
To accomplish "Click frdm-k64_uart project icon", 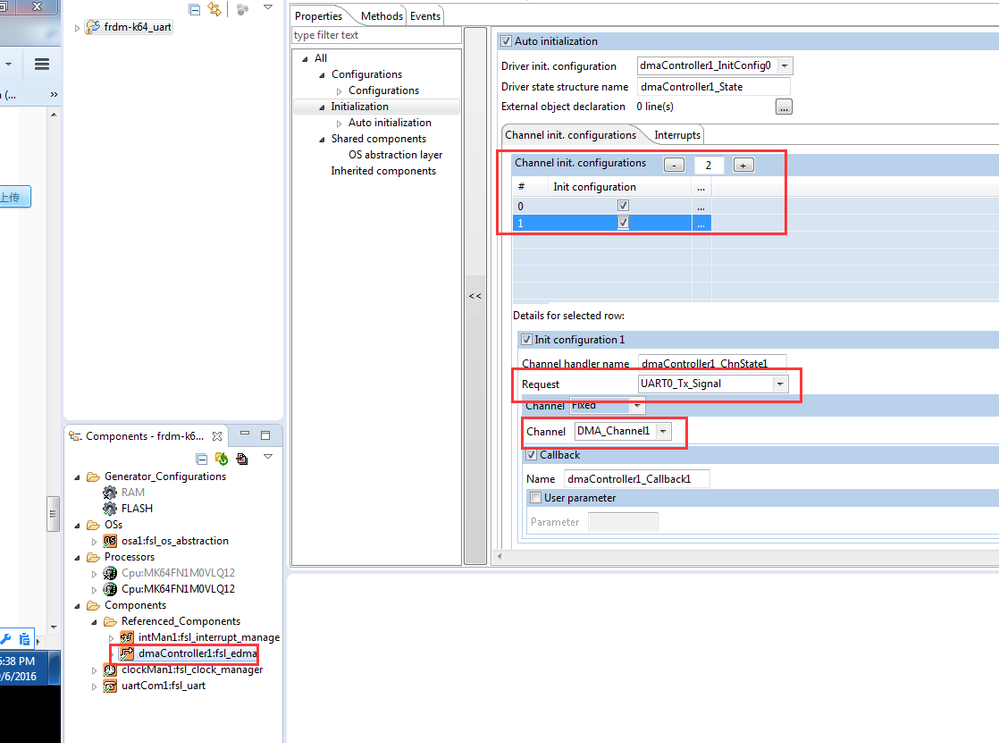I will click(x=93, y=27).
